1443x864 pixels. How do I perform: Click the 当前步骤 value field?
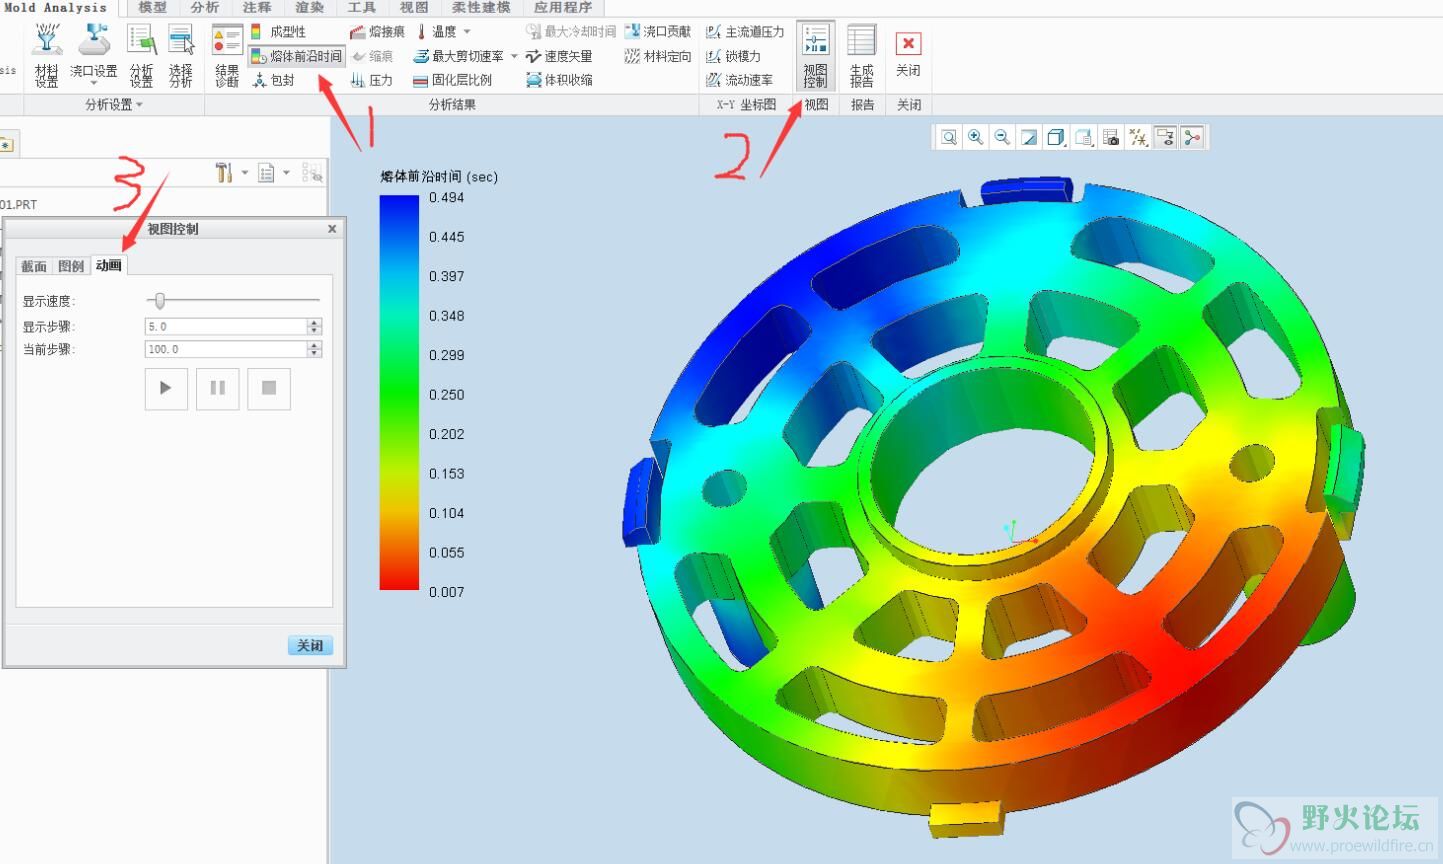point(225,349)
